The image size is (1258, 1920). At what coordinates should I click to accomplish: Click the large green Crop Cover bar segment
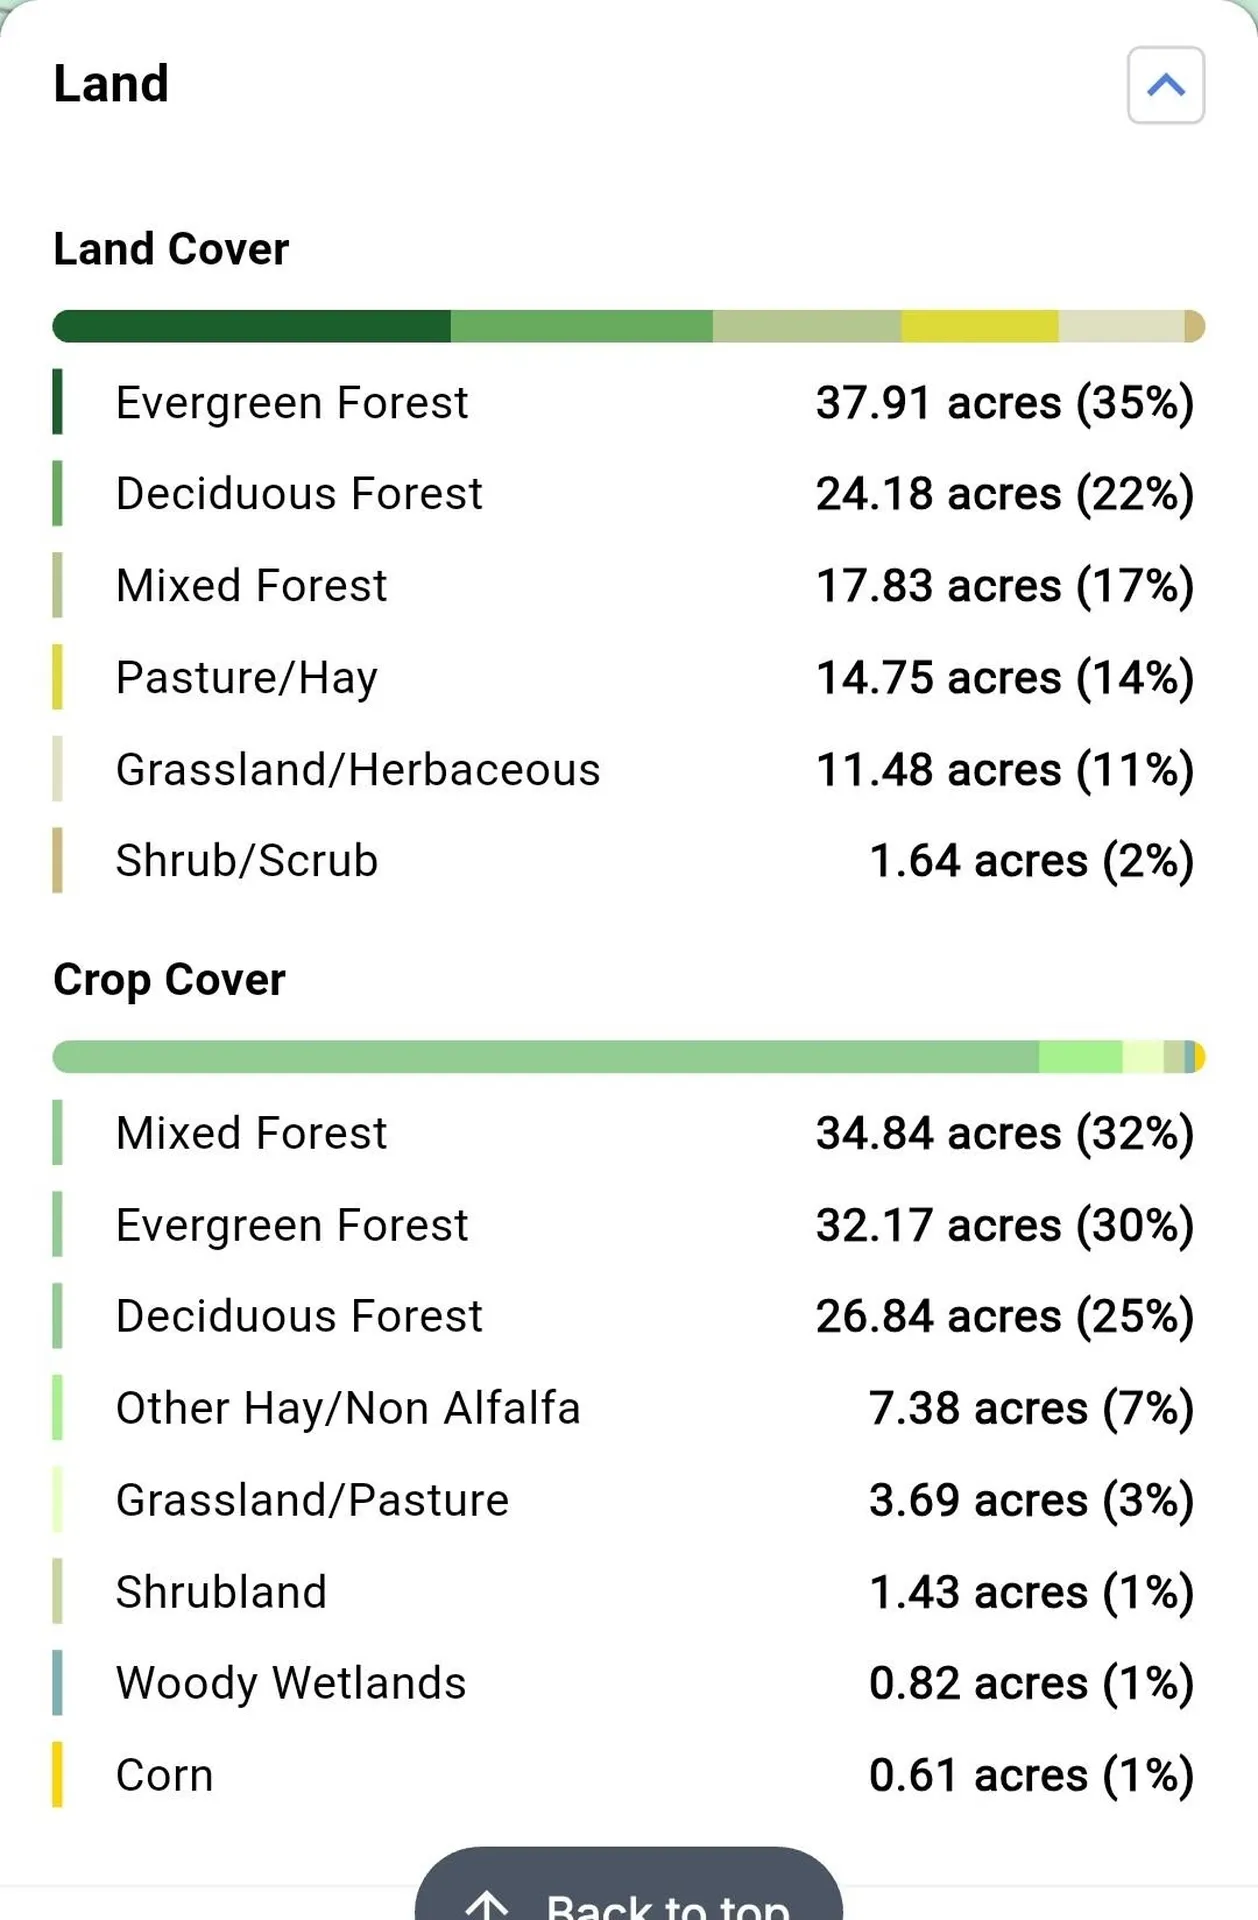(x=546, y=1057)
